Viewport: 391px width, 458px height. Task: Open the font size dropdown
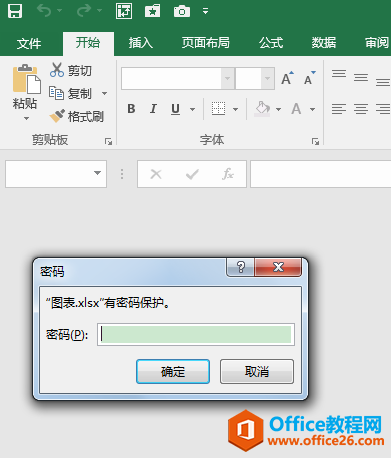pos(267,78)
